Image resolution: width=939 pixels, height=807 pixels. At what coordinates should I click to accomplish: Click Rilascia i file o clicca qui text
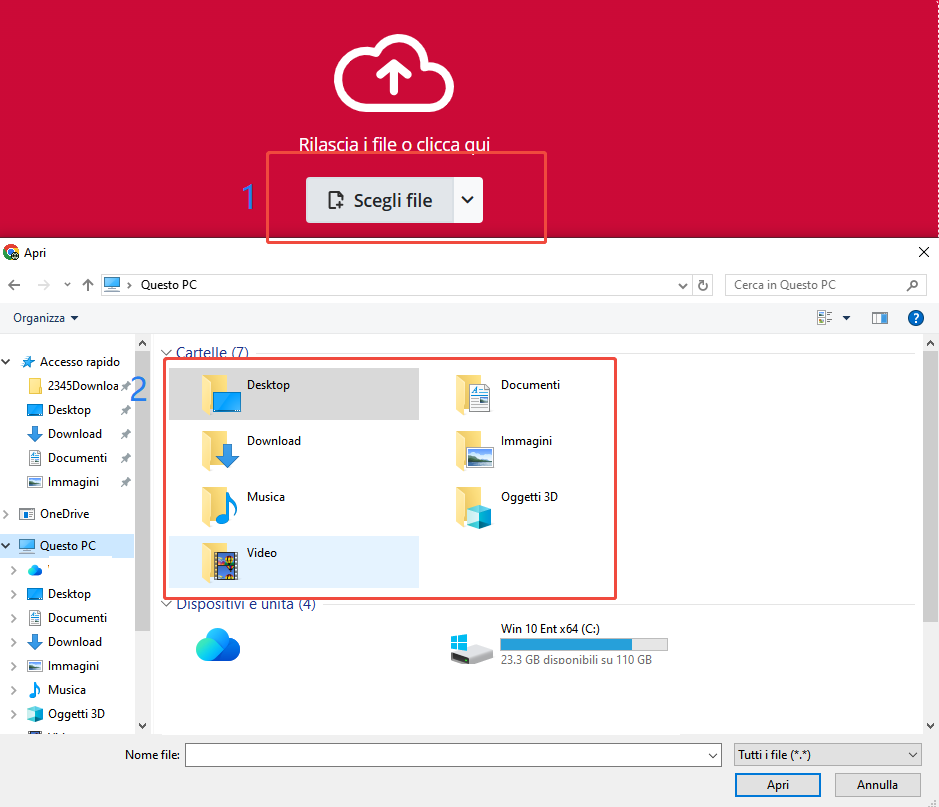coord(394,144)
